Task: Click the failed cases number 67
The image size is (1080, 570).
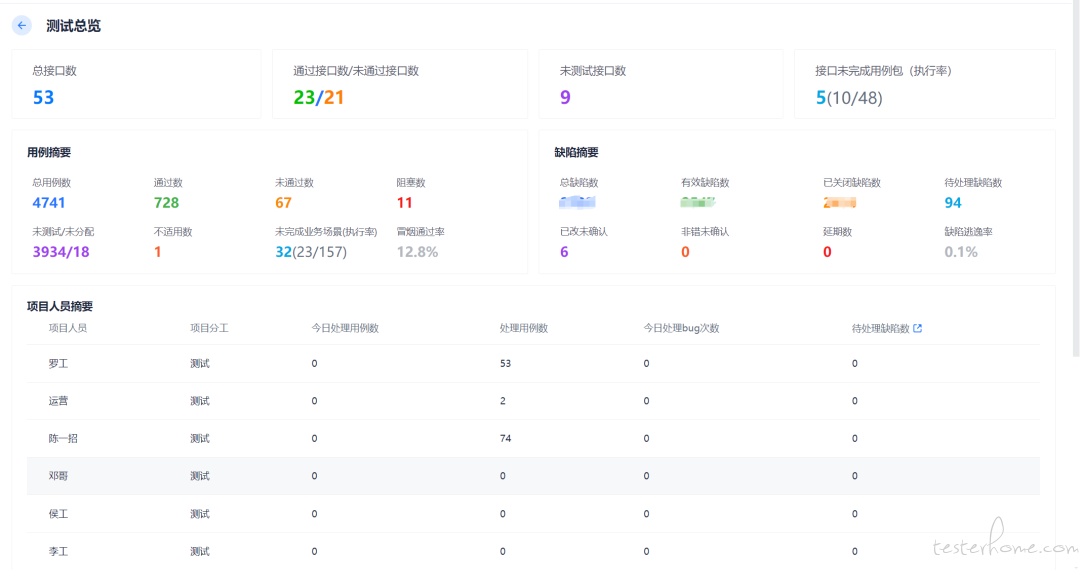Action: [x=283, y=203]
